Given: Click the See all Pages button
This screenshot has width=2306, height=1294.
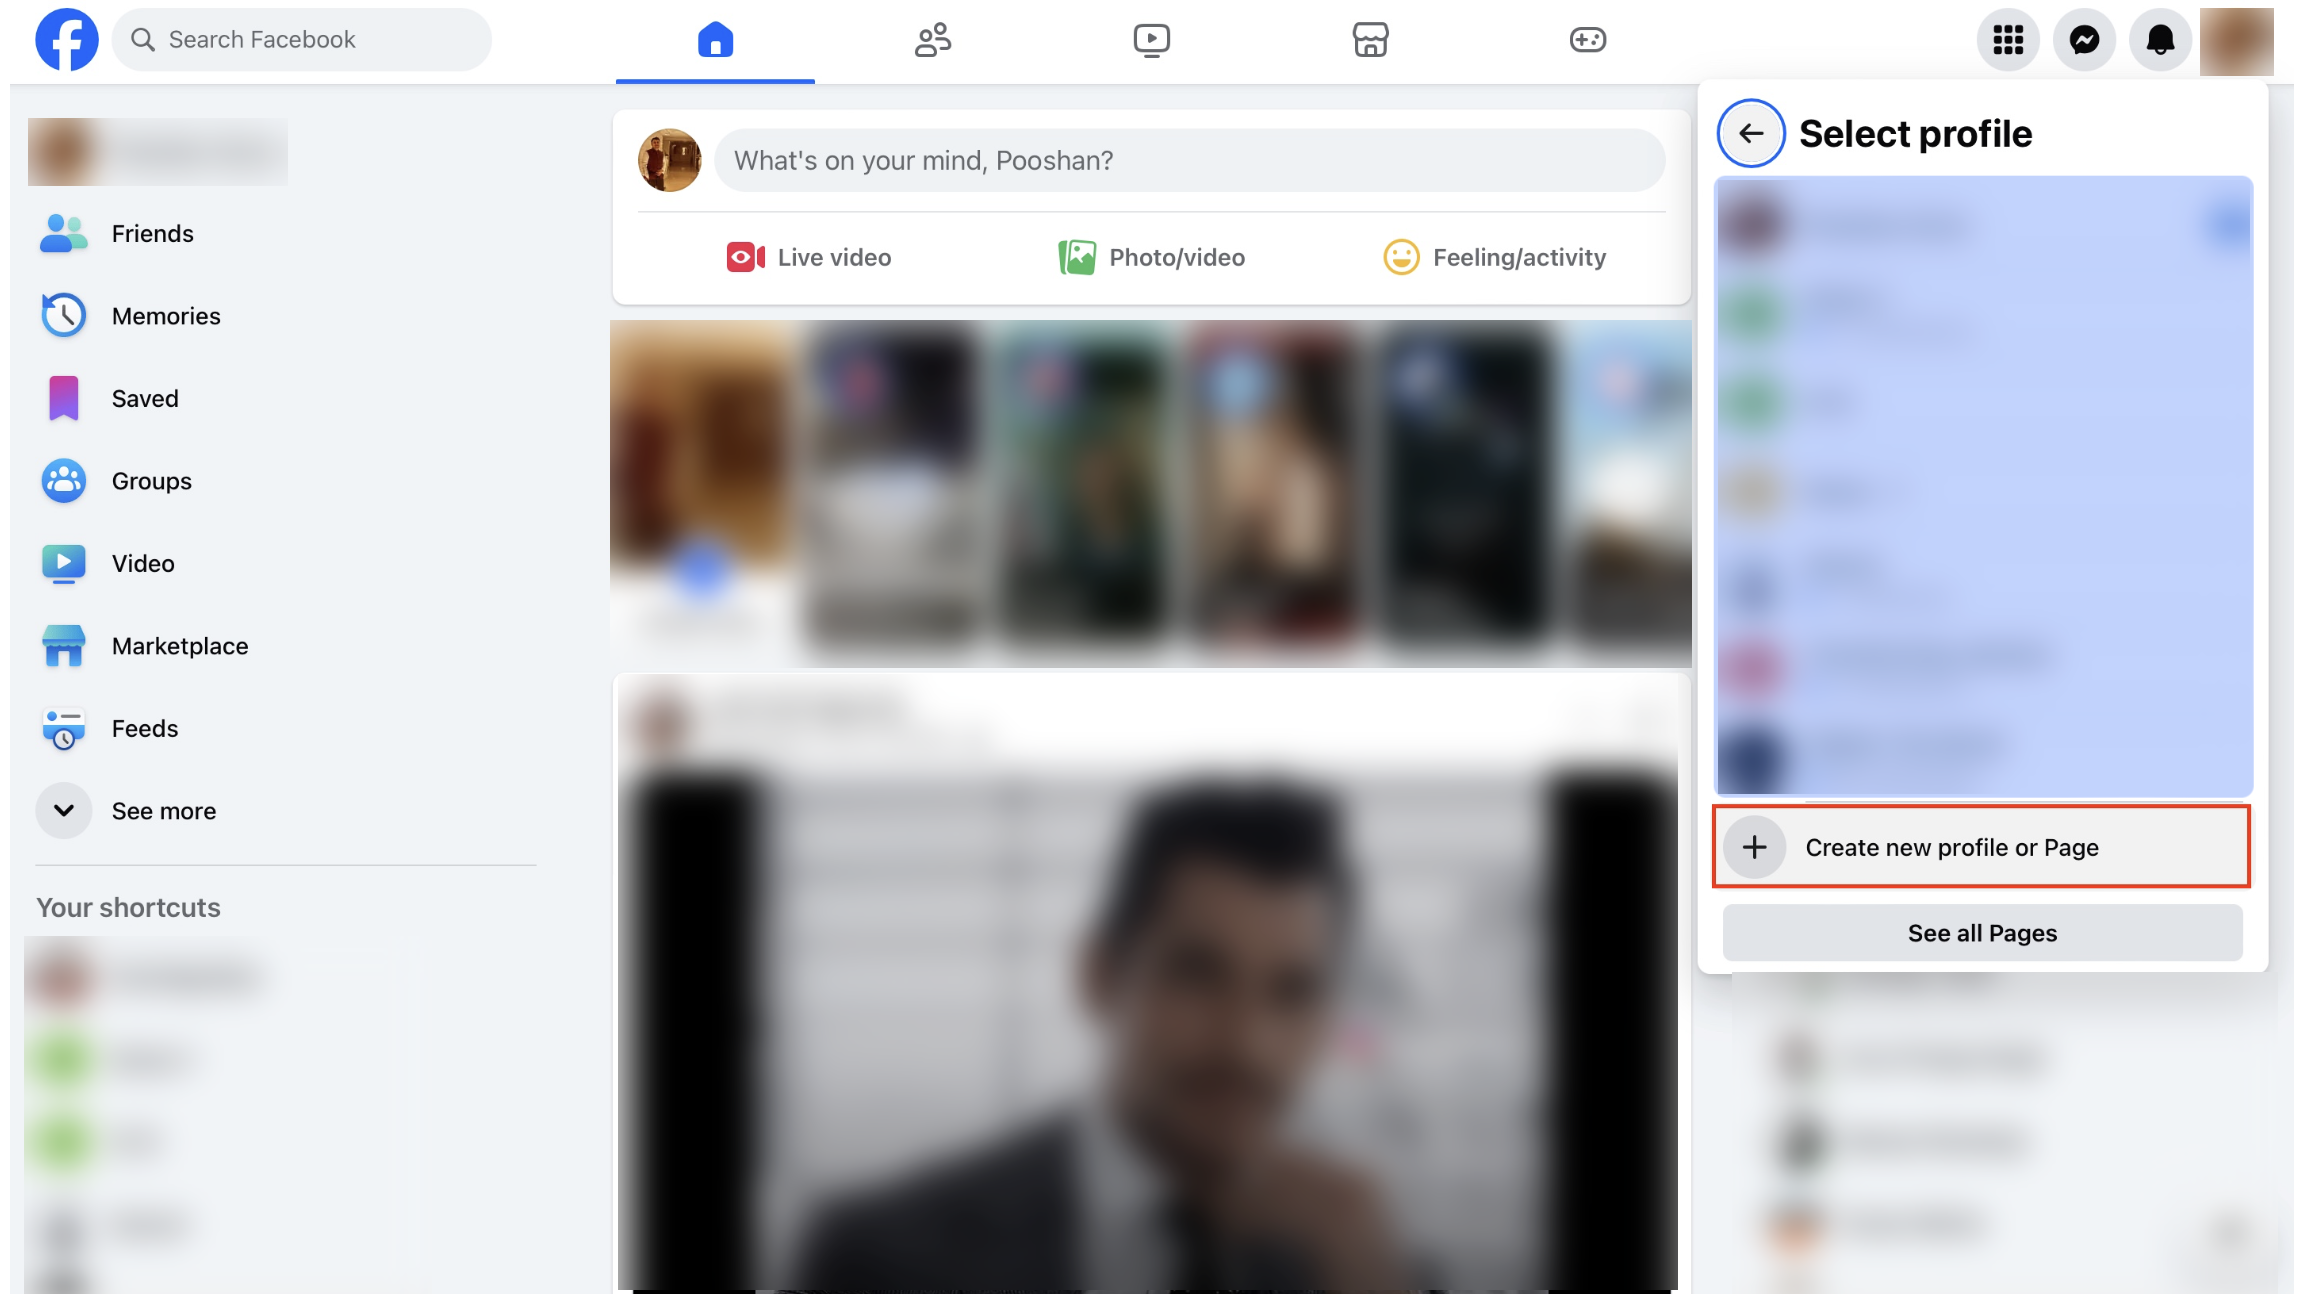Looking at the screenshot, I should tap(1982, 933).
